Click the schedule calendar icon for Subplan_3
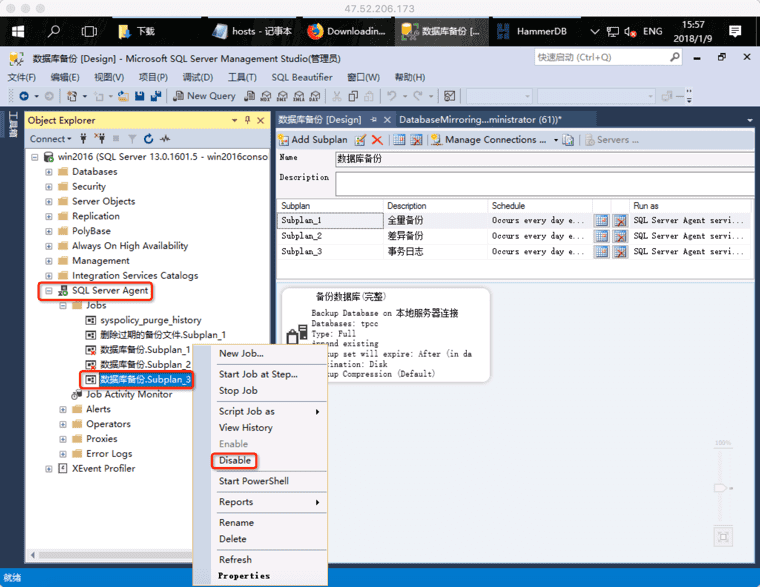 (601, 252)
